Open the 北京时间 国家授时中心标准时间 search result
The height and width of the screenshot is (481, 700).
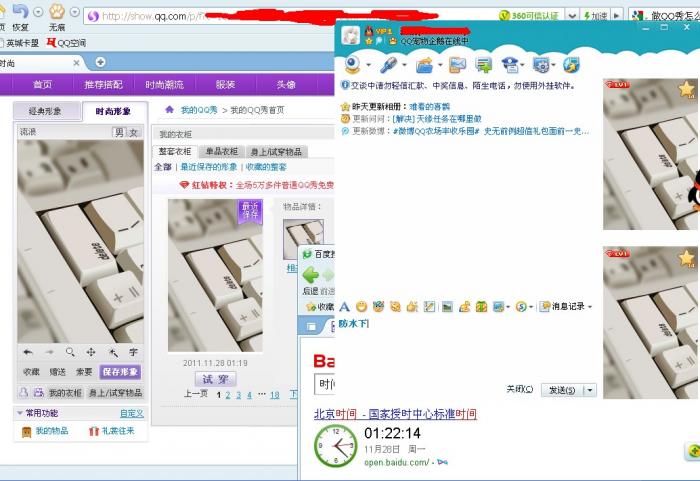(395, 414)
